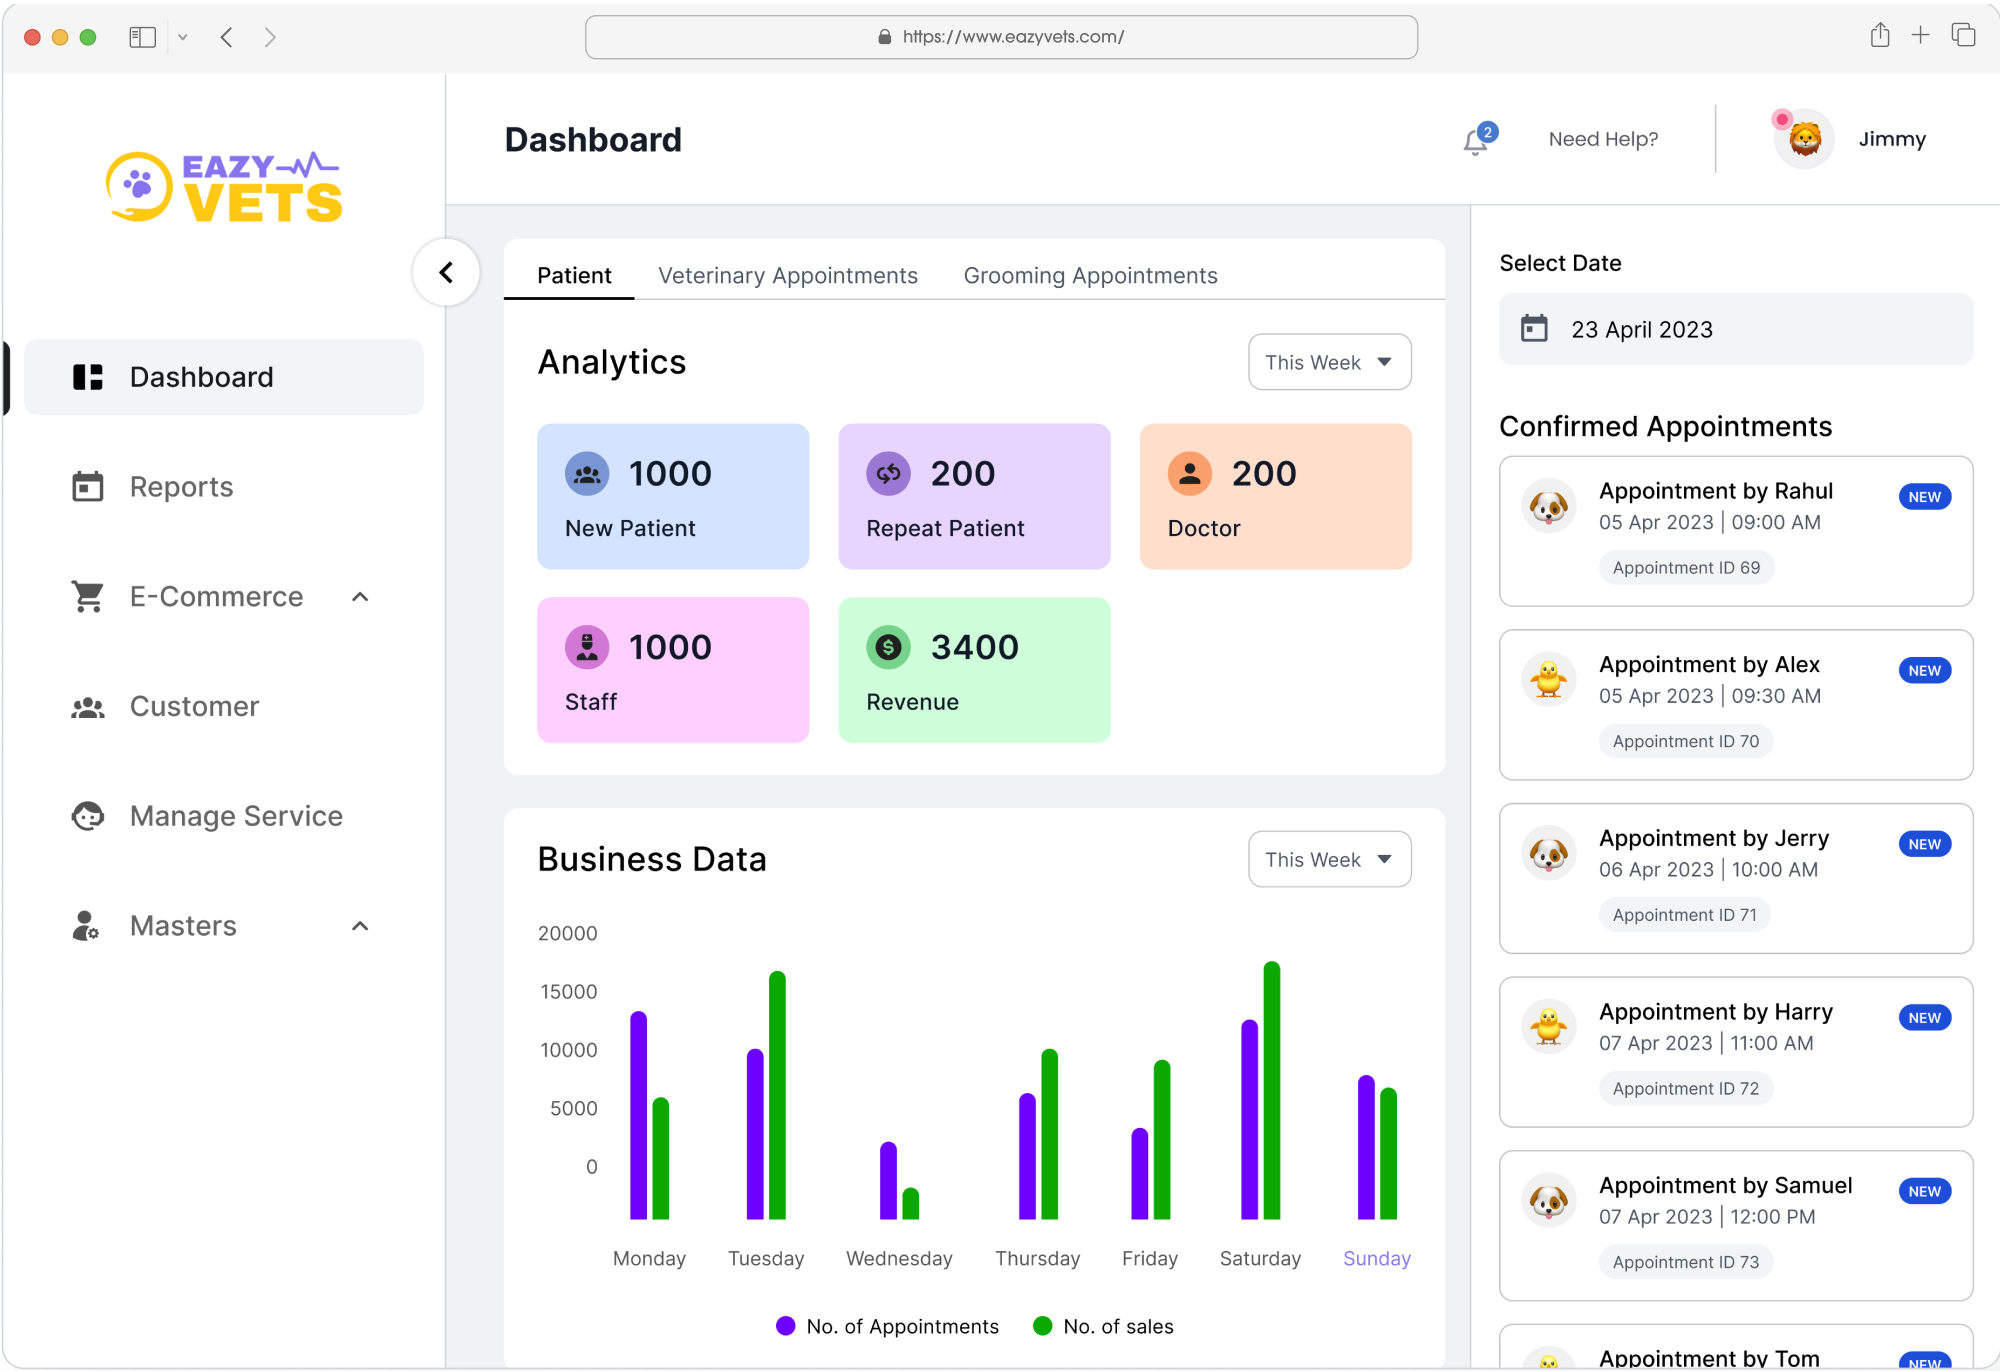Click the dog avatar on Jerry's appointment
This screenshot has height=1371, width=2004.
coord(1549,853)
